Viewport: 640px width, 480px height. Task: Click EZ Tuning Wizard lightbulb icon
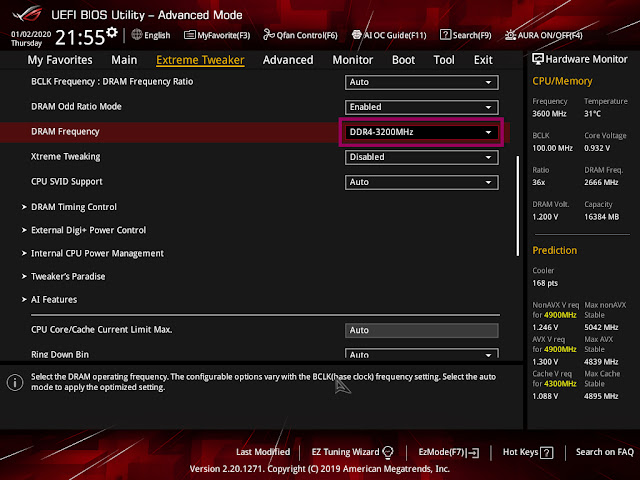(x=388, y=452)
